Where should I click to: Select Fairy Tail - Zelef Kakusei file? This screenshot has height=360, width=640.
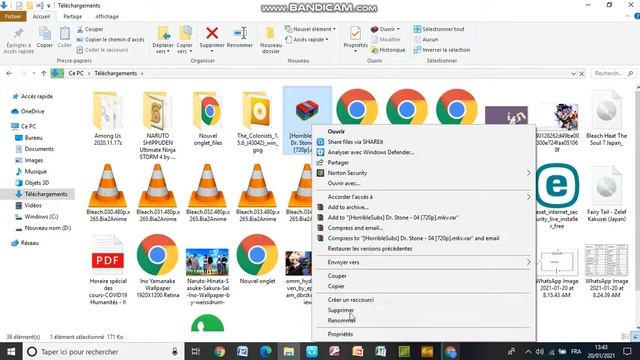coord(607,193)
